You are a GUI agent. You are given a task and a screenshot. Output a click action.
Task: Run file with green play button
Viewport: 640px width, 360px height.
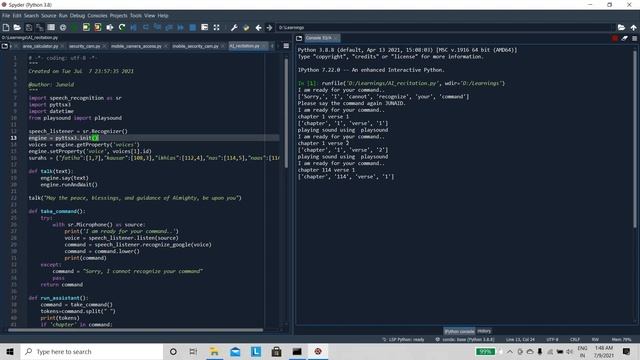coord(74,27)
